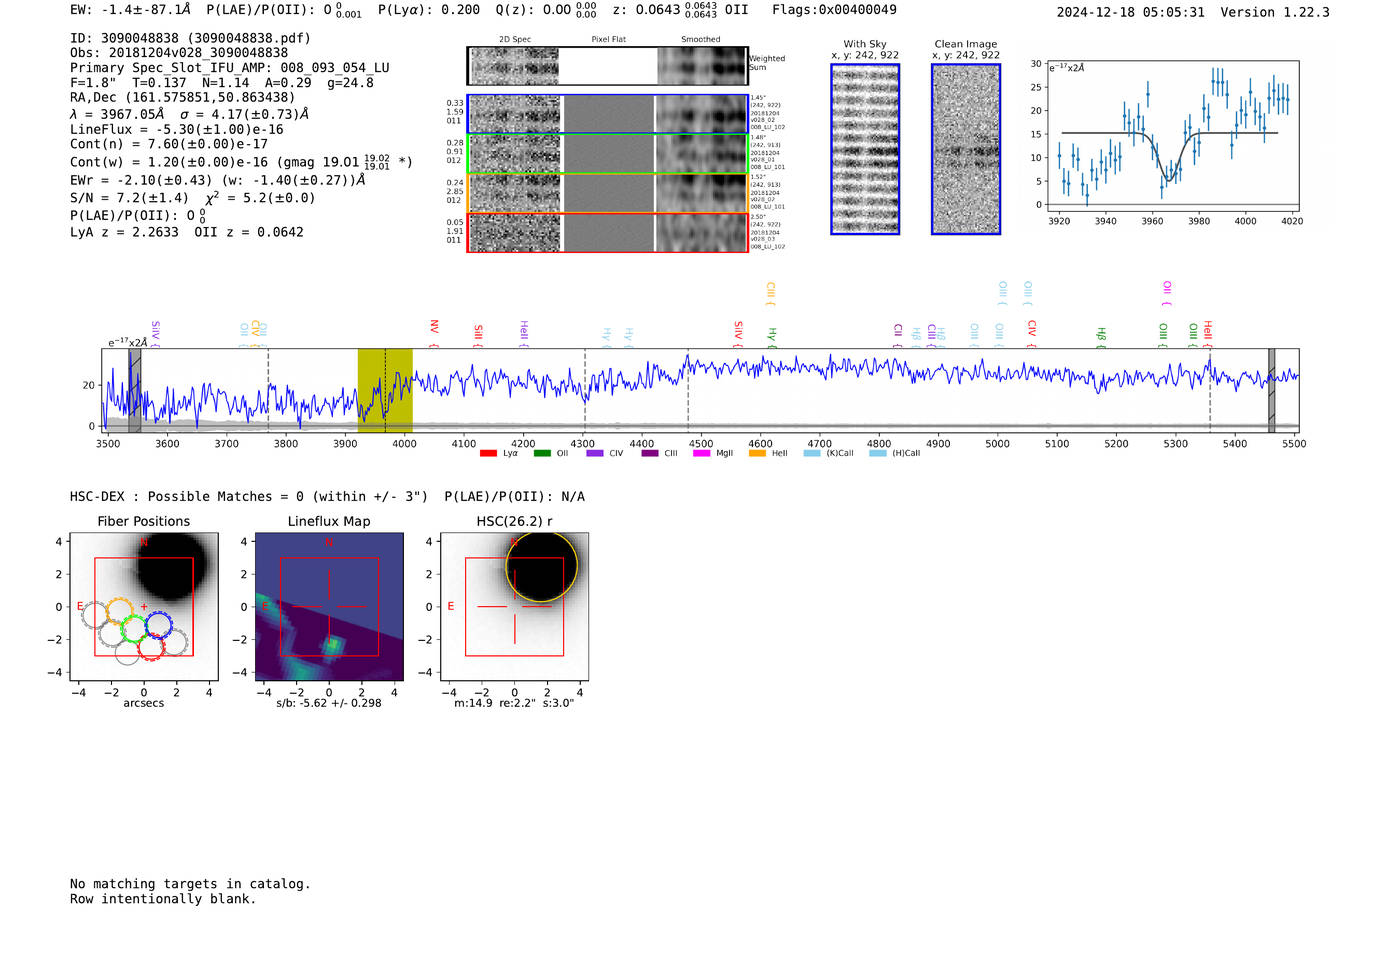The image size is (1400, 953).
Task: Click the yellow highlighted region in the spectrum
Action: 385,390
